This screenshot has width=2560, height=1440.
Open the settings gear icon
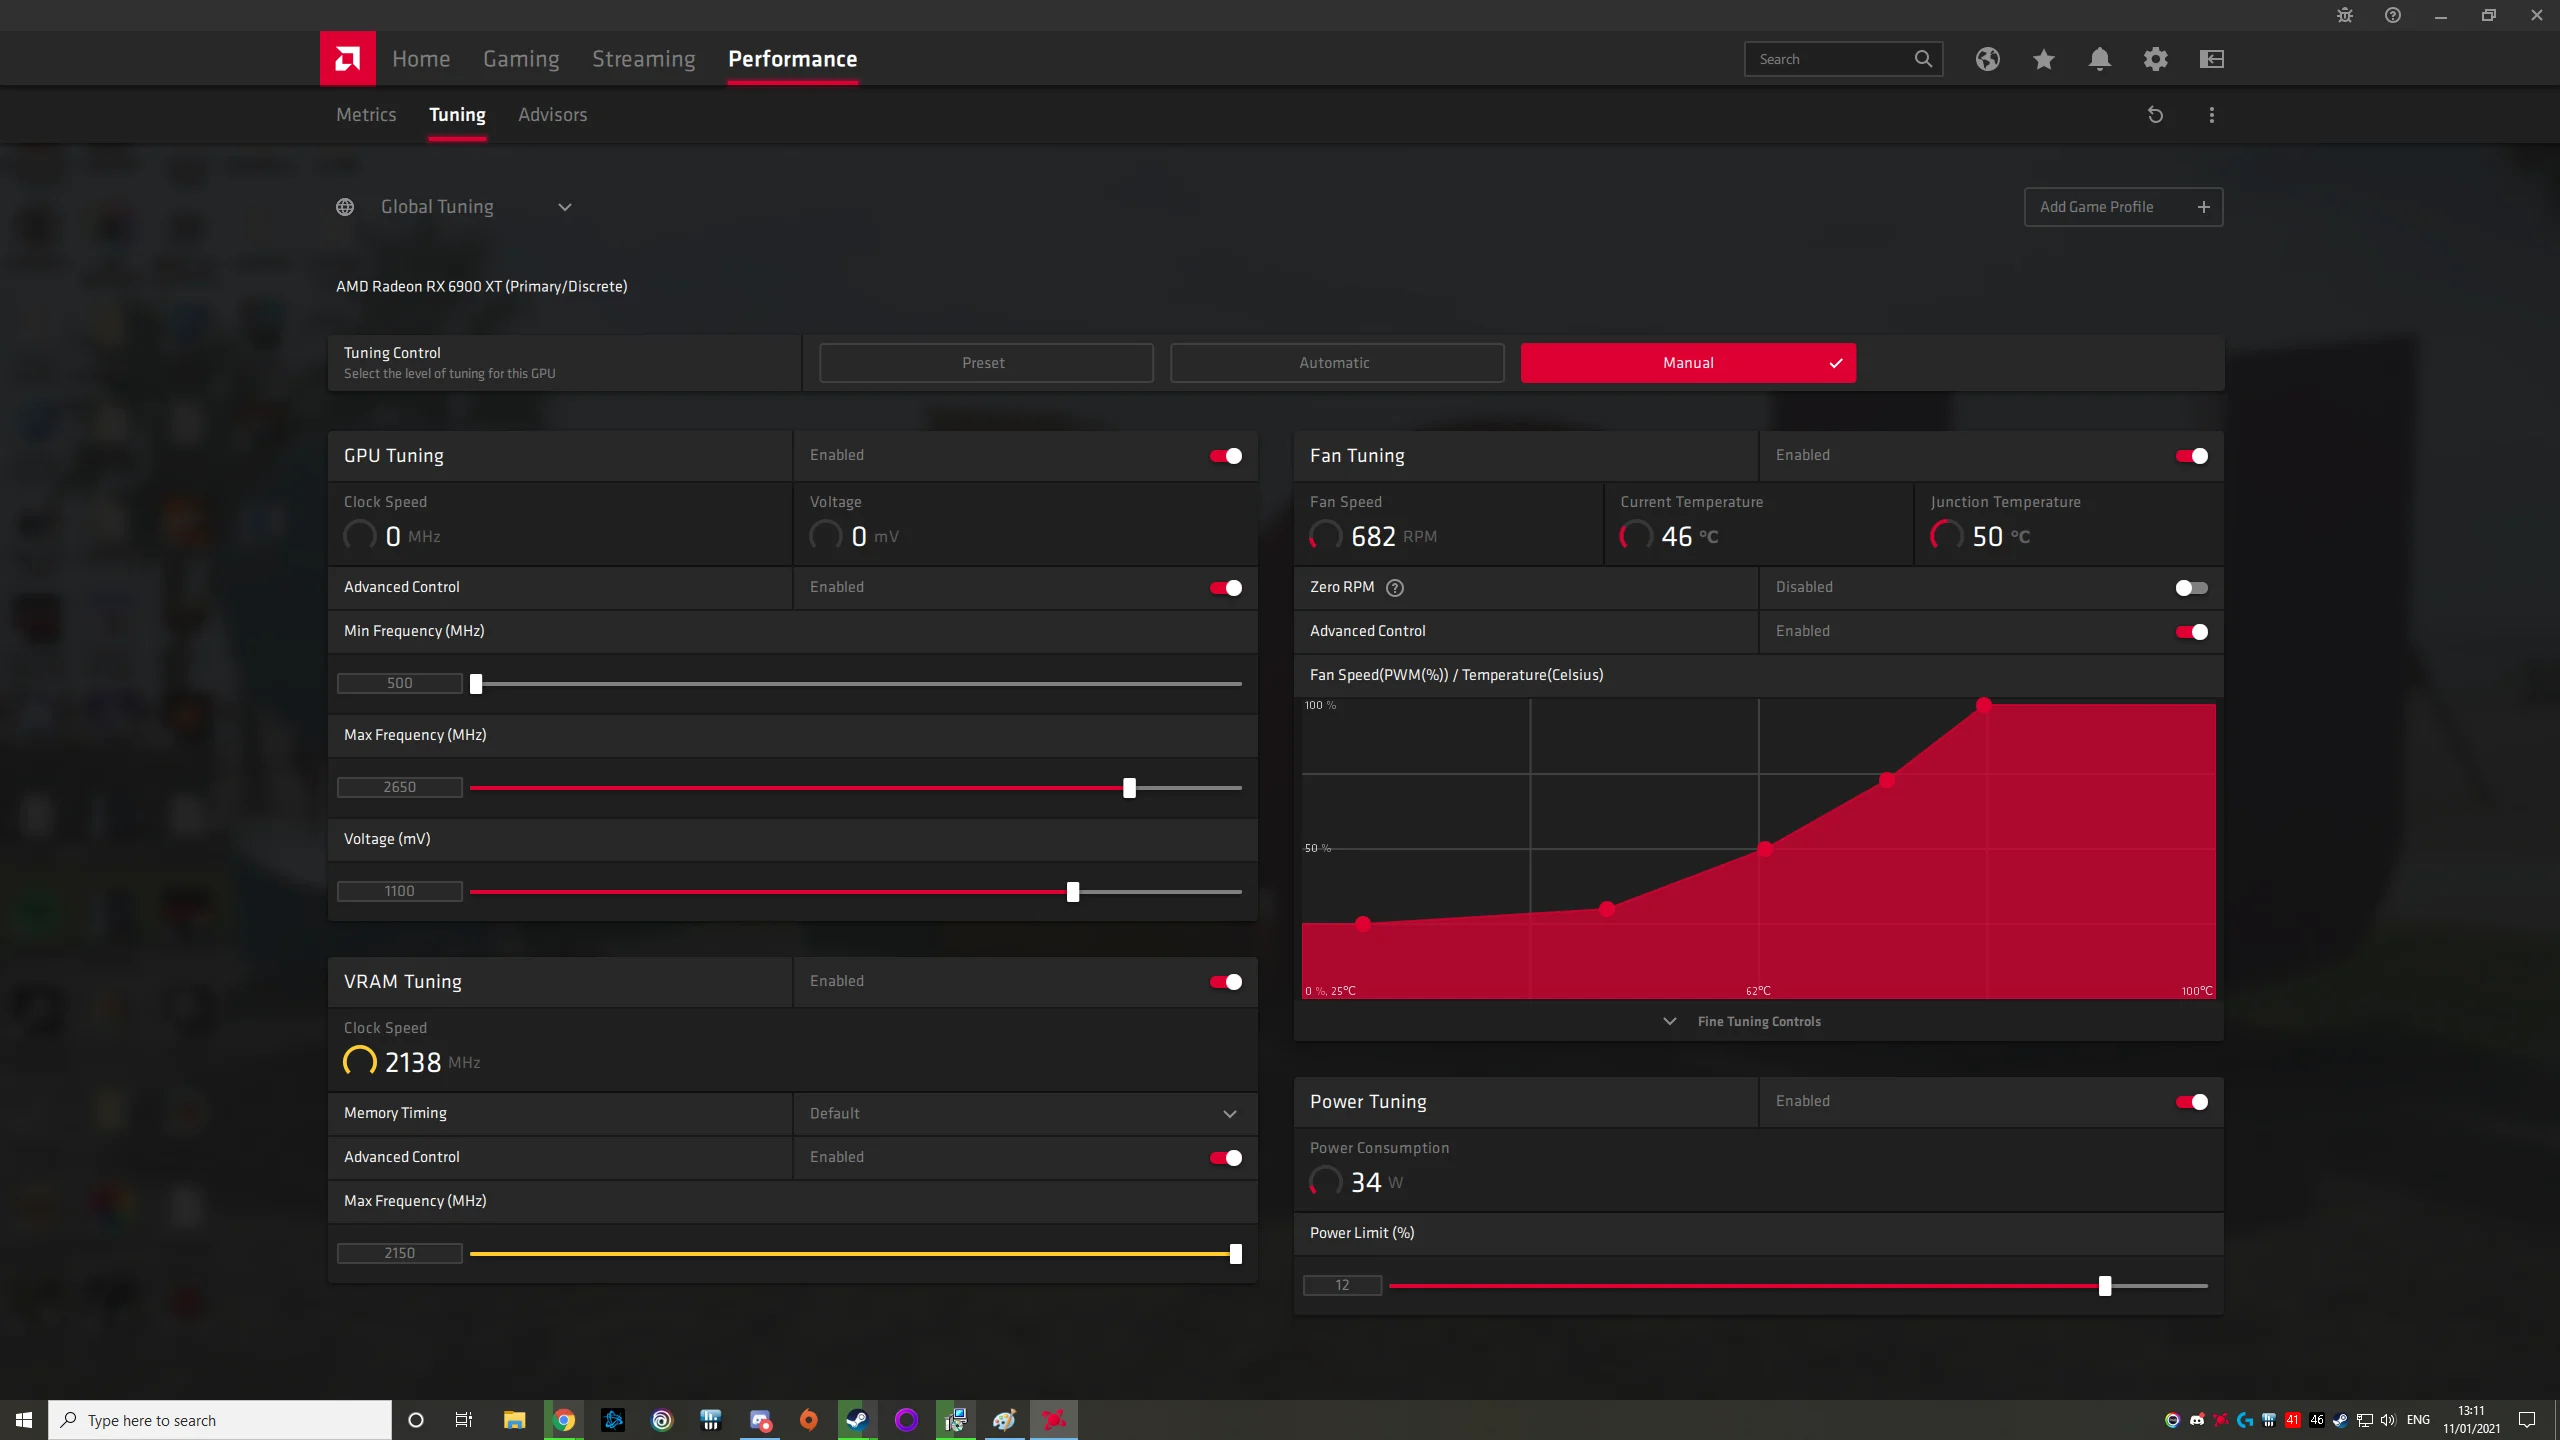(x=2155, y=59)
